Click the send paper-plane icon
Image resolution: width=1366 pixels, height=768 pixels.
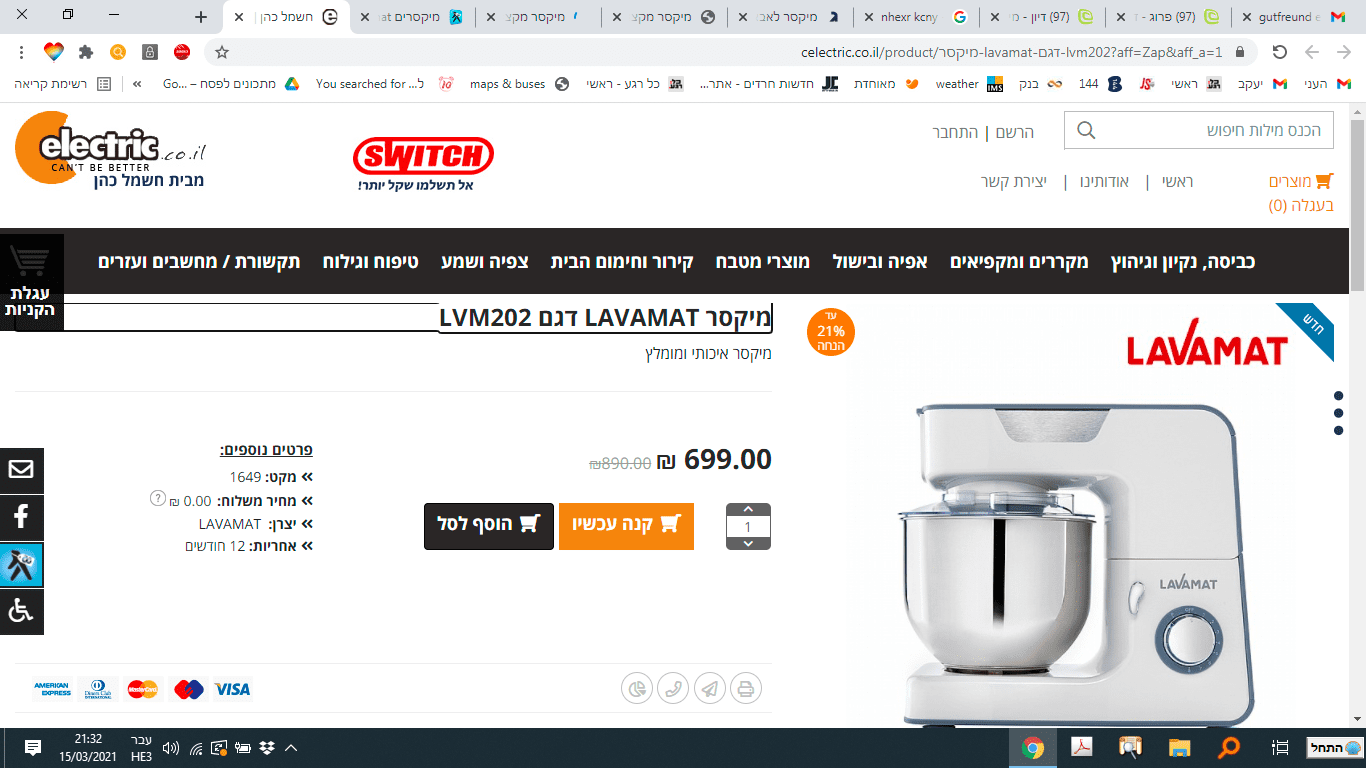709,688
